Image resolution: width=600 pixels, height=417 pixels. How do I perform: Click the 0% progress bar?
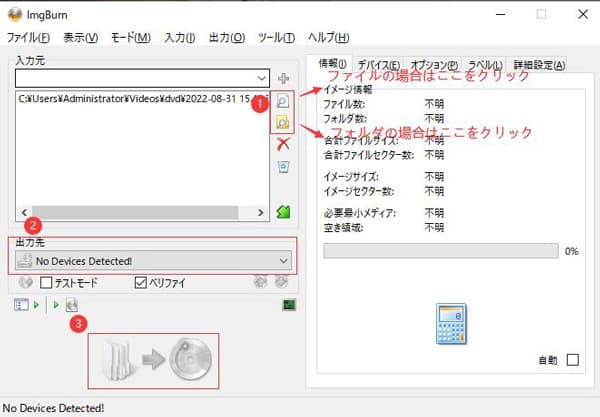coord(441,251)
